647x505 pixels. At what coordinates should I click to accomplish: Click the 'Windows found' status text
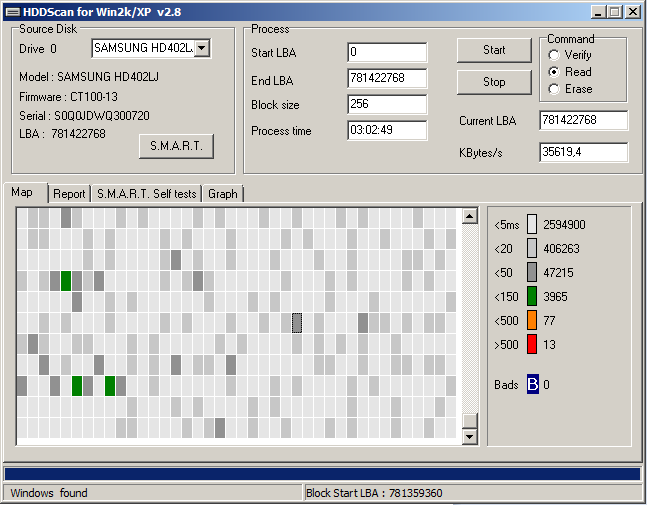click(x=49, y=493)
